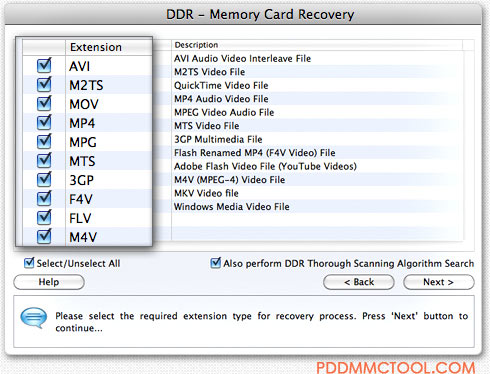This screenshot has width=490, height=374.
Task: Select '3GP Multimedia File' description row
Action: (x=218, y=139)
